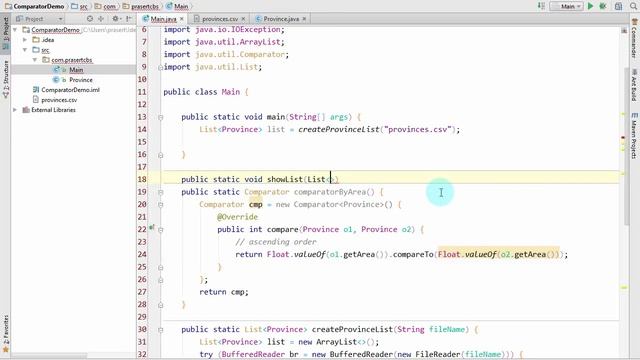Fold the import block at line 9
Image resolution: width=640 pixels, height=360 pixels.
coord(160,68)
